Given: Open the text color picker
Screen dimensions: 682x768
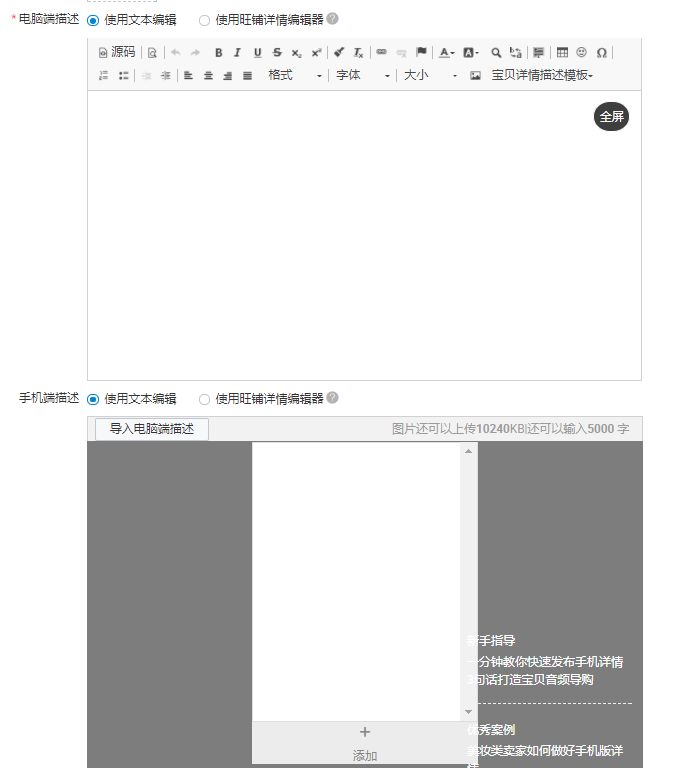Looking at the screenshot, I should [x=446, y=52].
